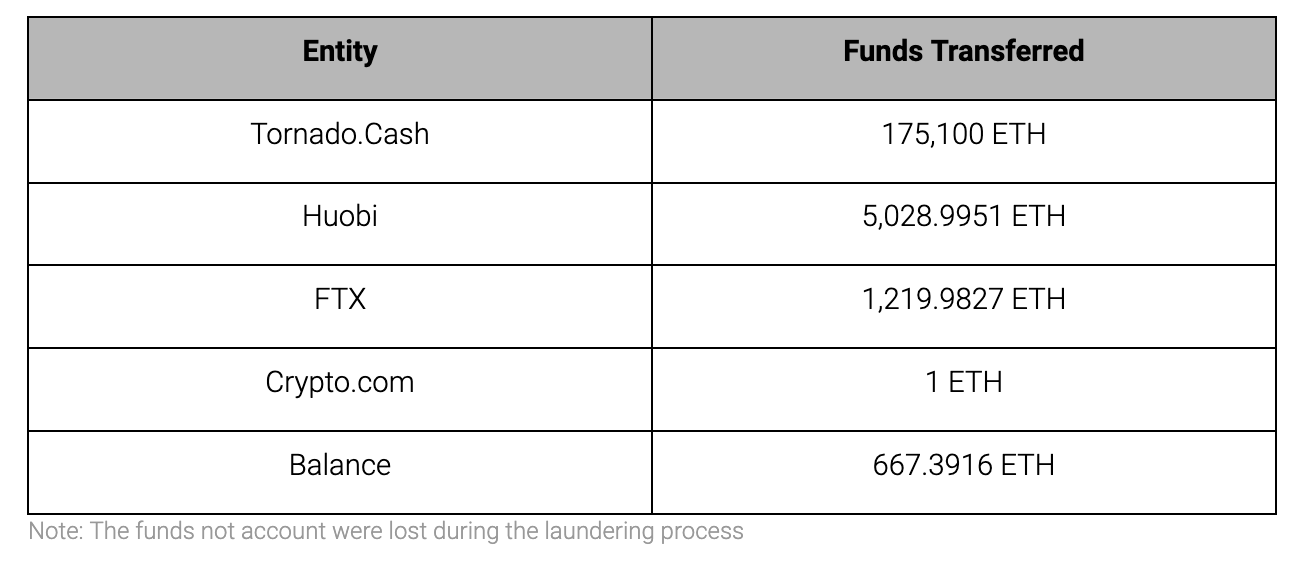Select the 667.3916 ETH value

(964, 465)
